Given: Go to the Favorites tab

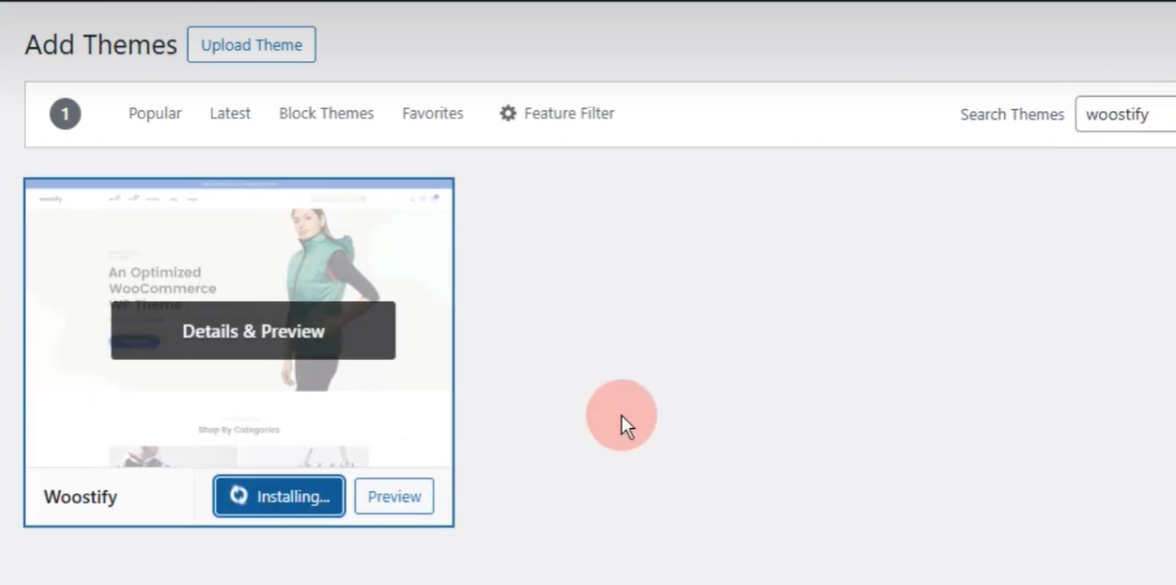Looking at the screenshot, I should click(x=432, y=114).
